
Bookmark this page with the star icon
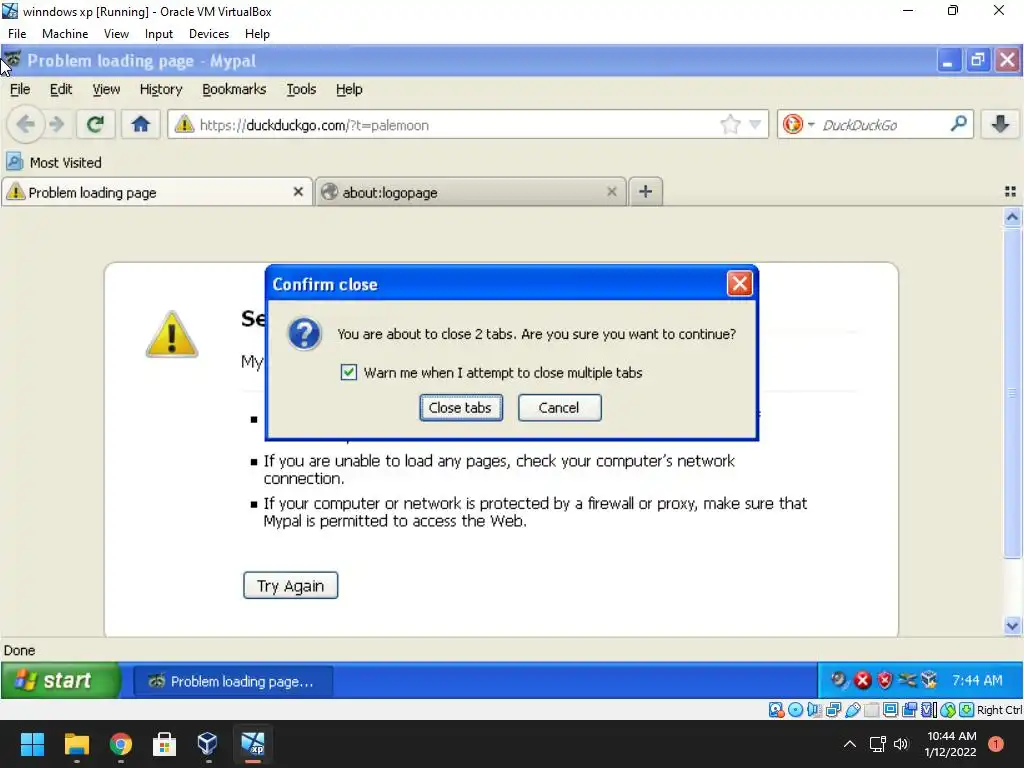click(730, 124)
